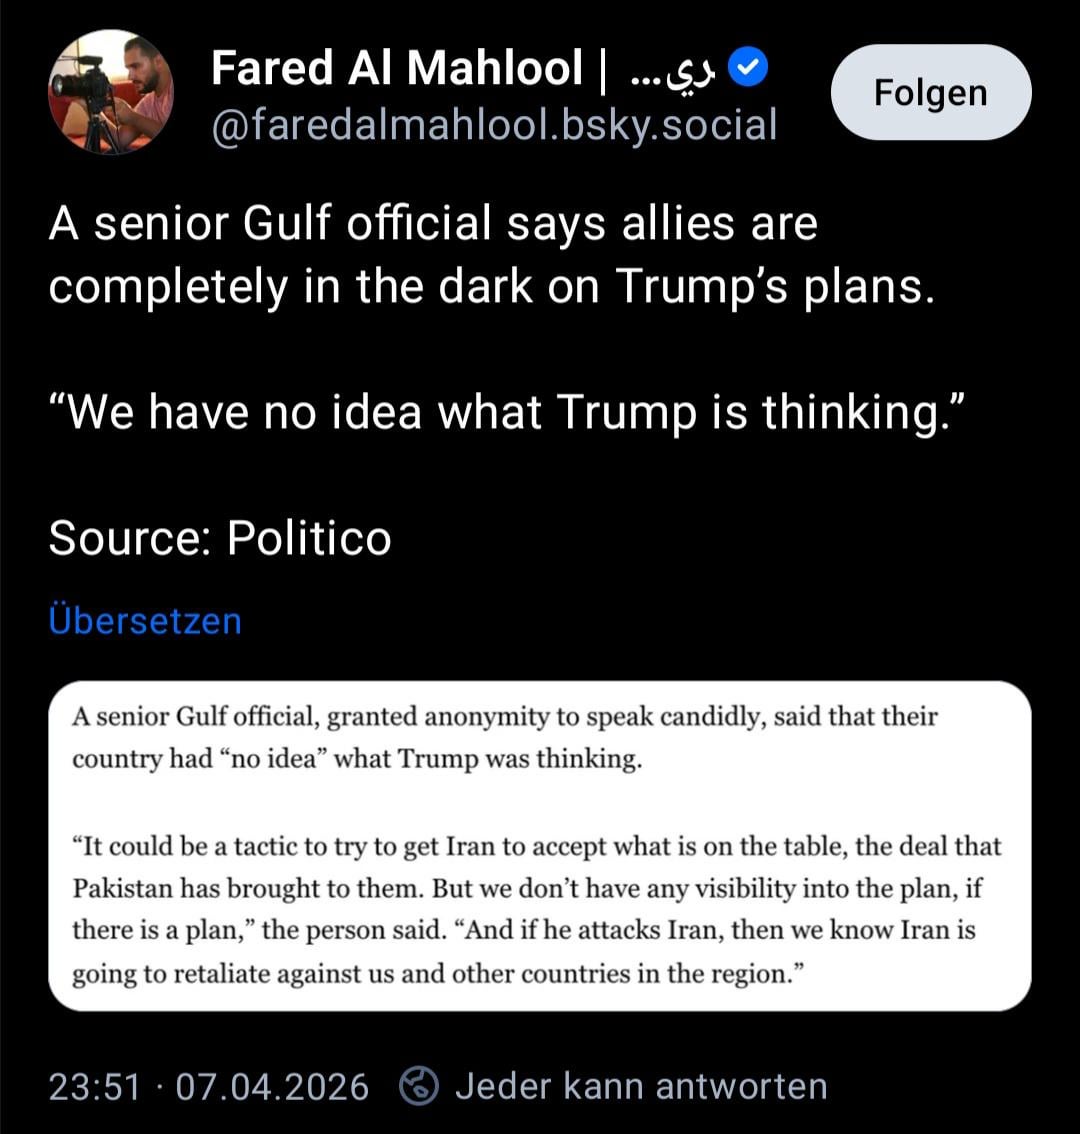Click the post's first sentence about Gulf official
Image resolution: width=1080 pixels, height=1134 pixels.
433,223
